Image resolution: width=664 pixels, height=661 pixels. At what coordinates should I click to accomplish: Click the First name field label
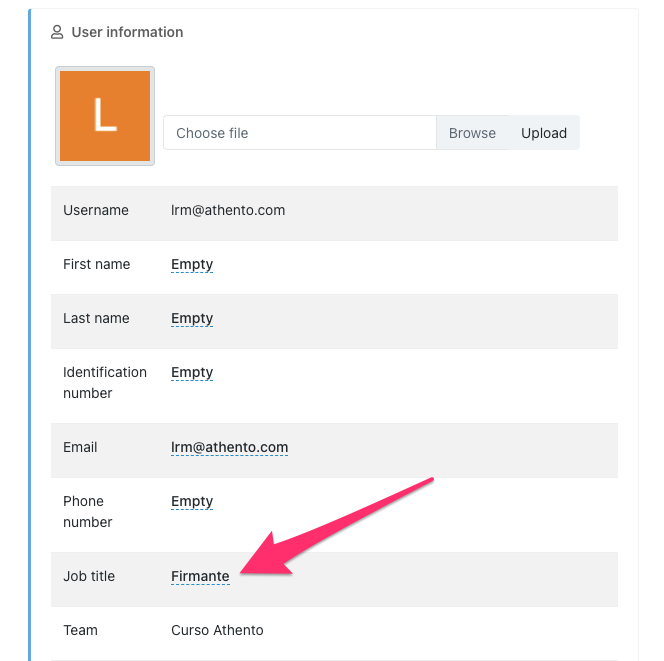[97, 265]
